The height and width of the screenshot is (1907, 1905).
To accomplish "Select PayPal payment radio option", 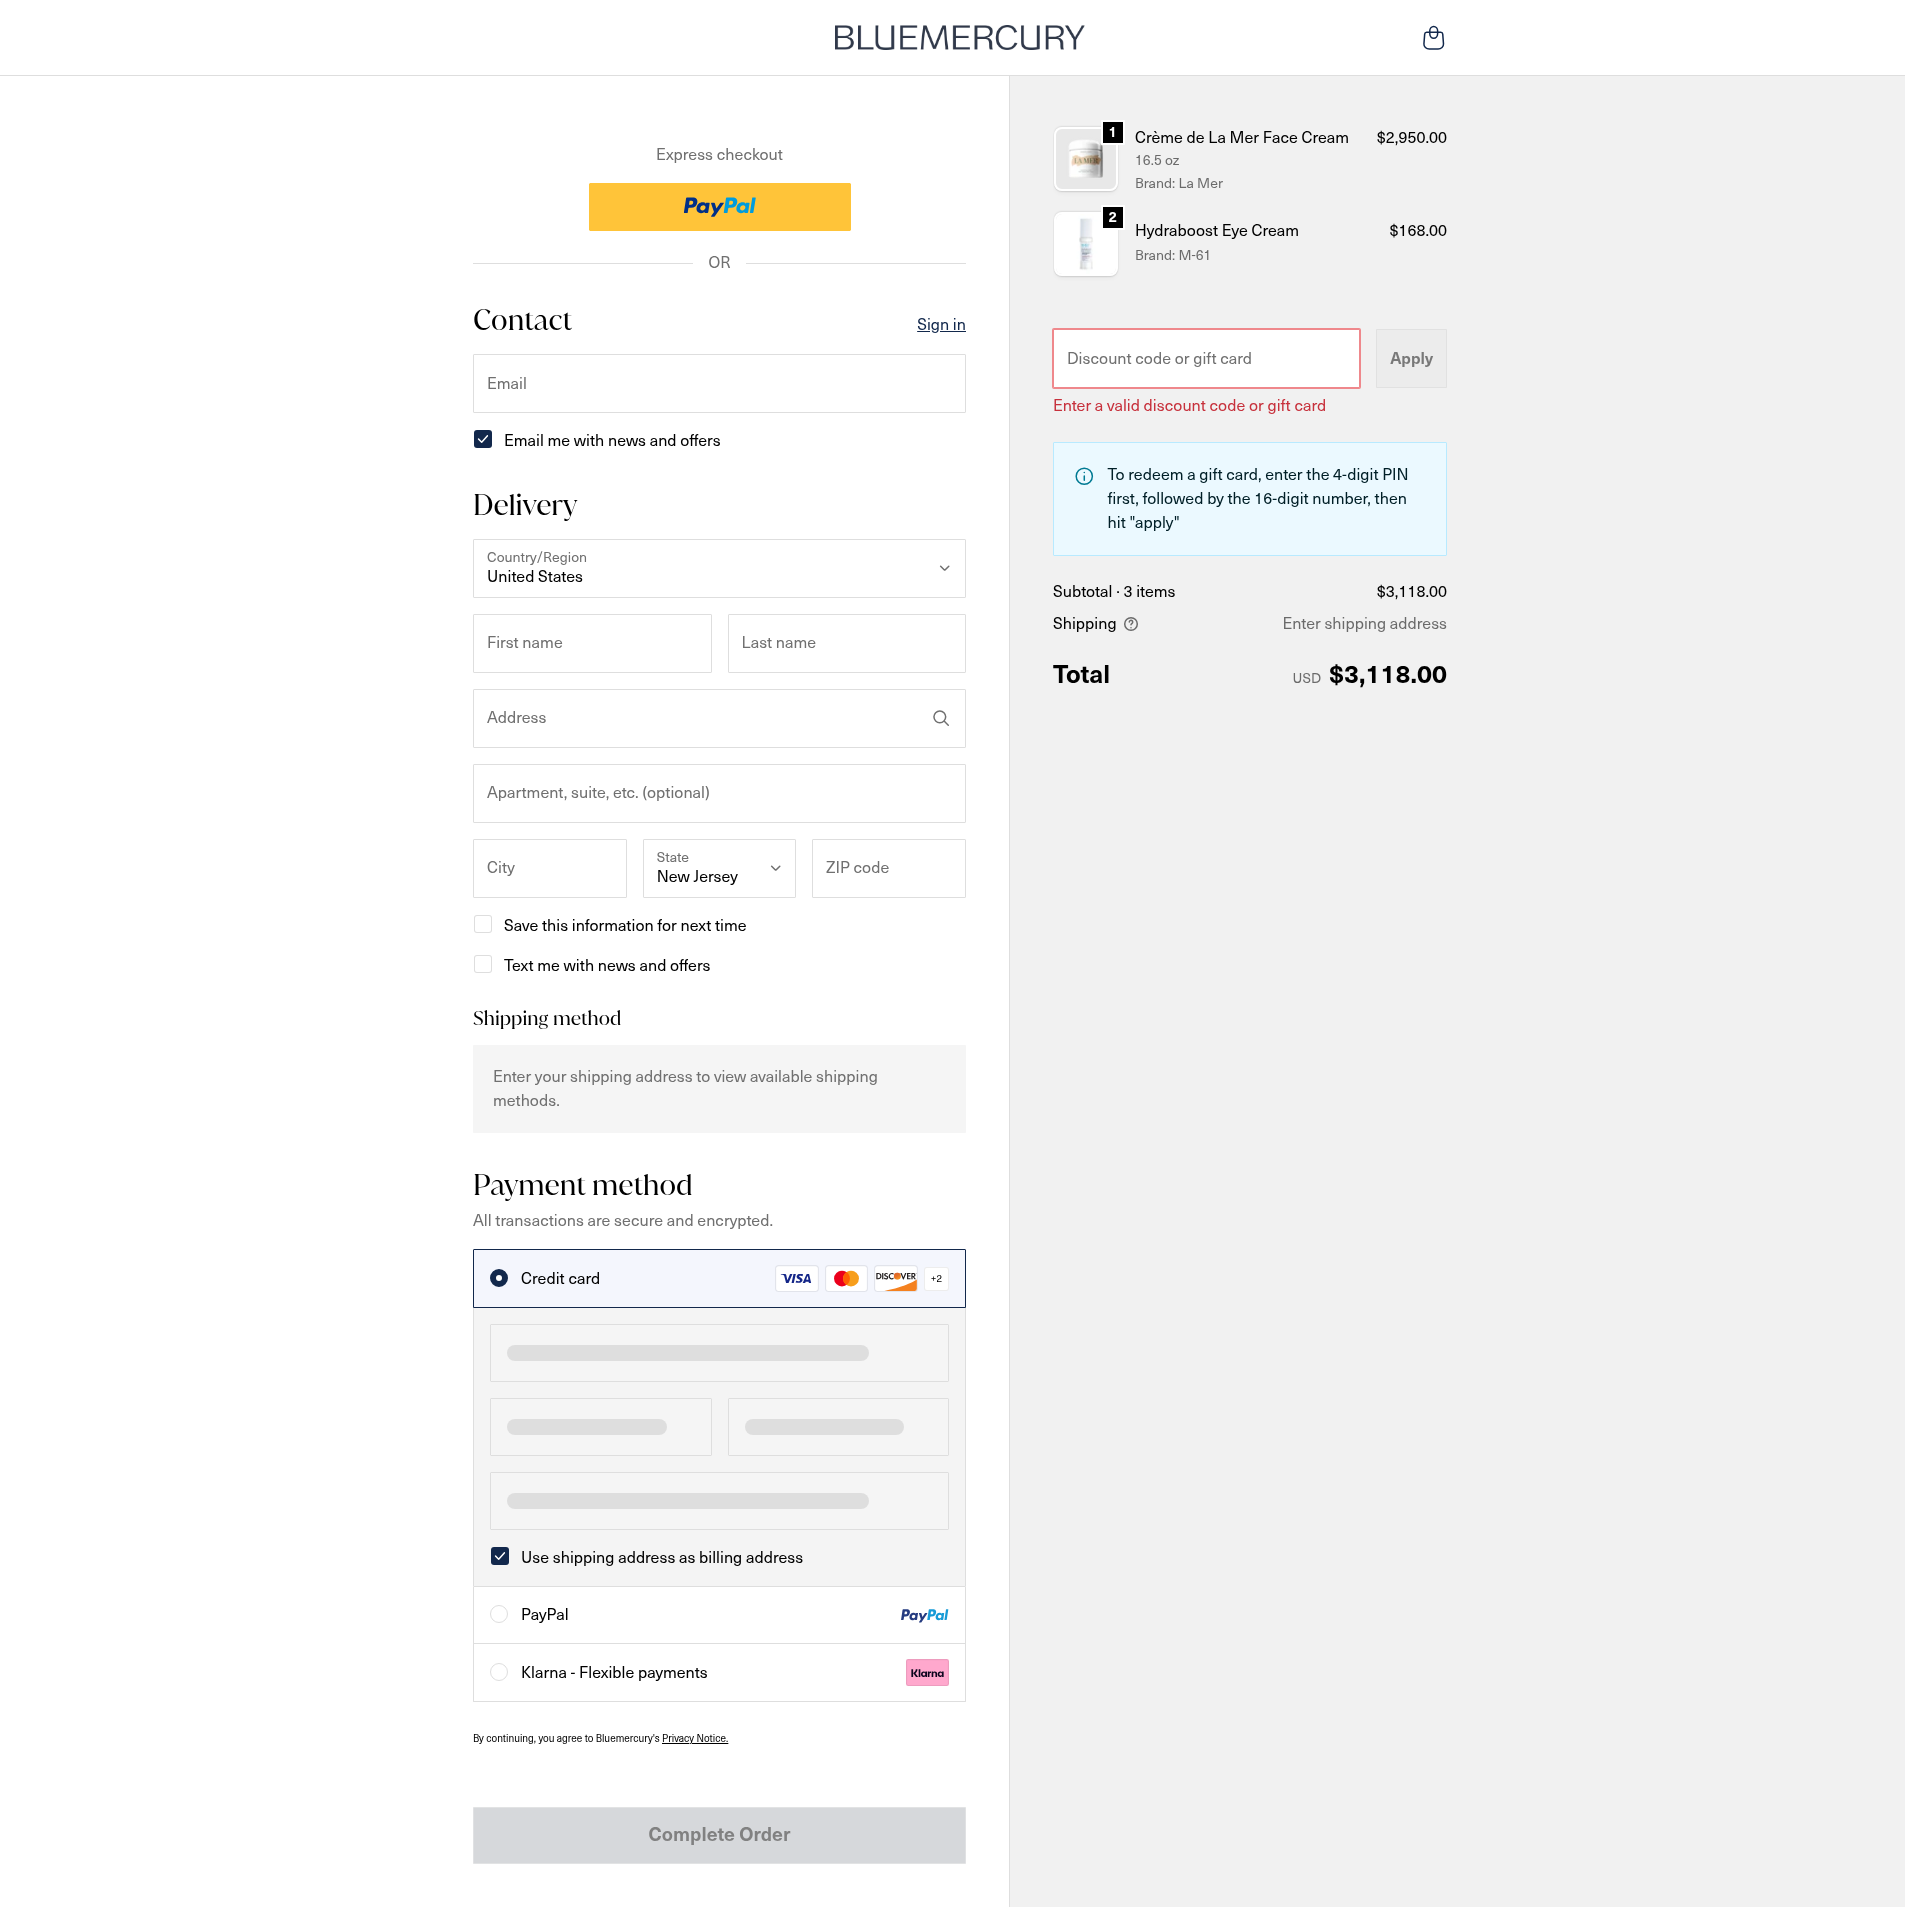I will click(x=499, y=1614).
